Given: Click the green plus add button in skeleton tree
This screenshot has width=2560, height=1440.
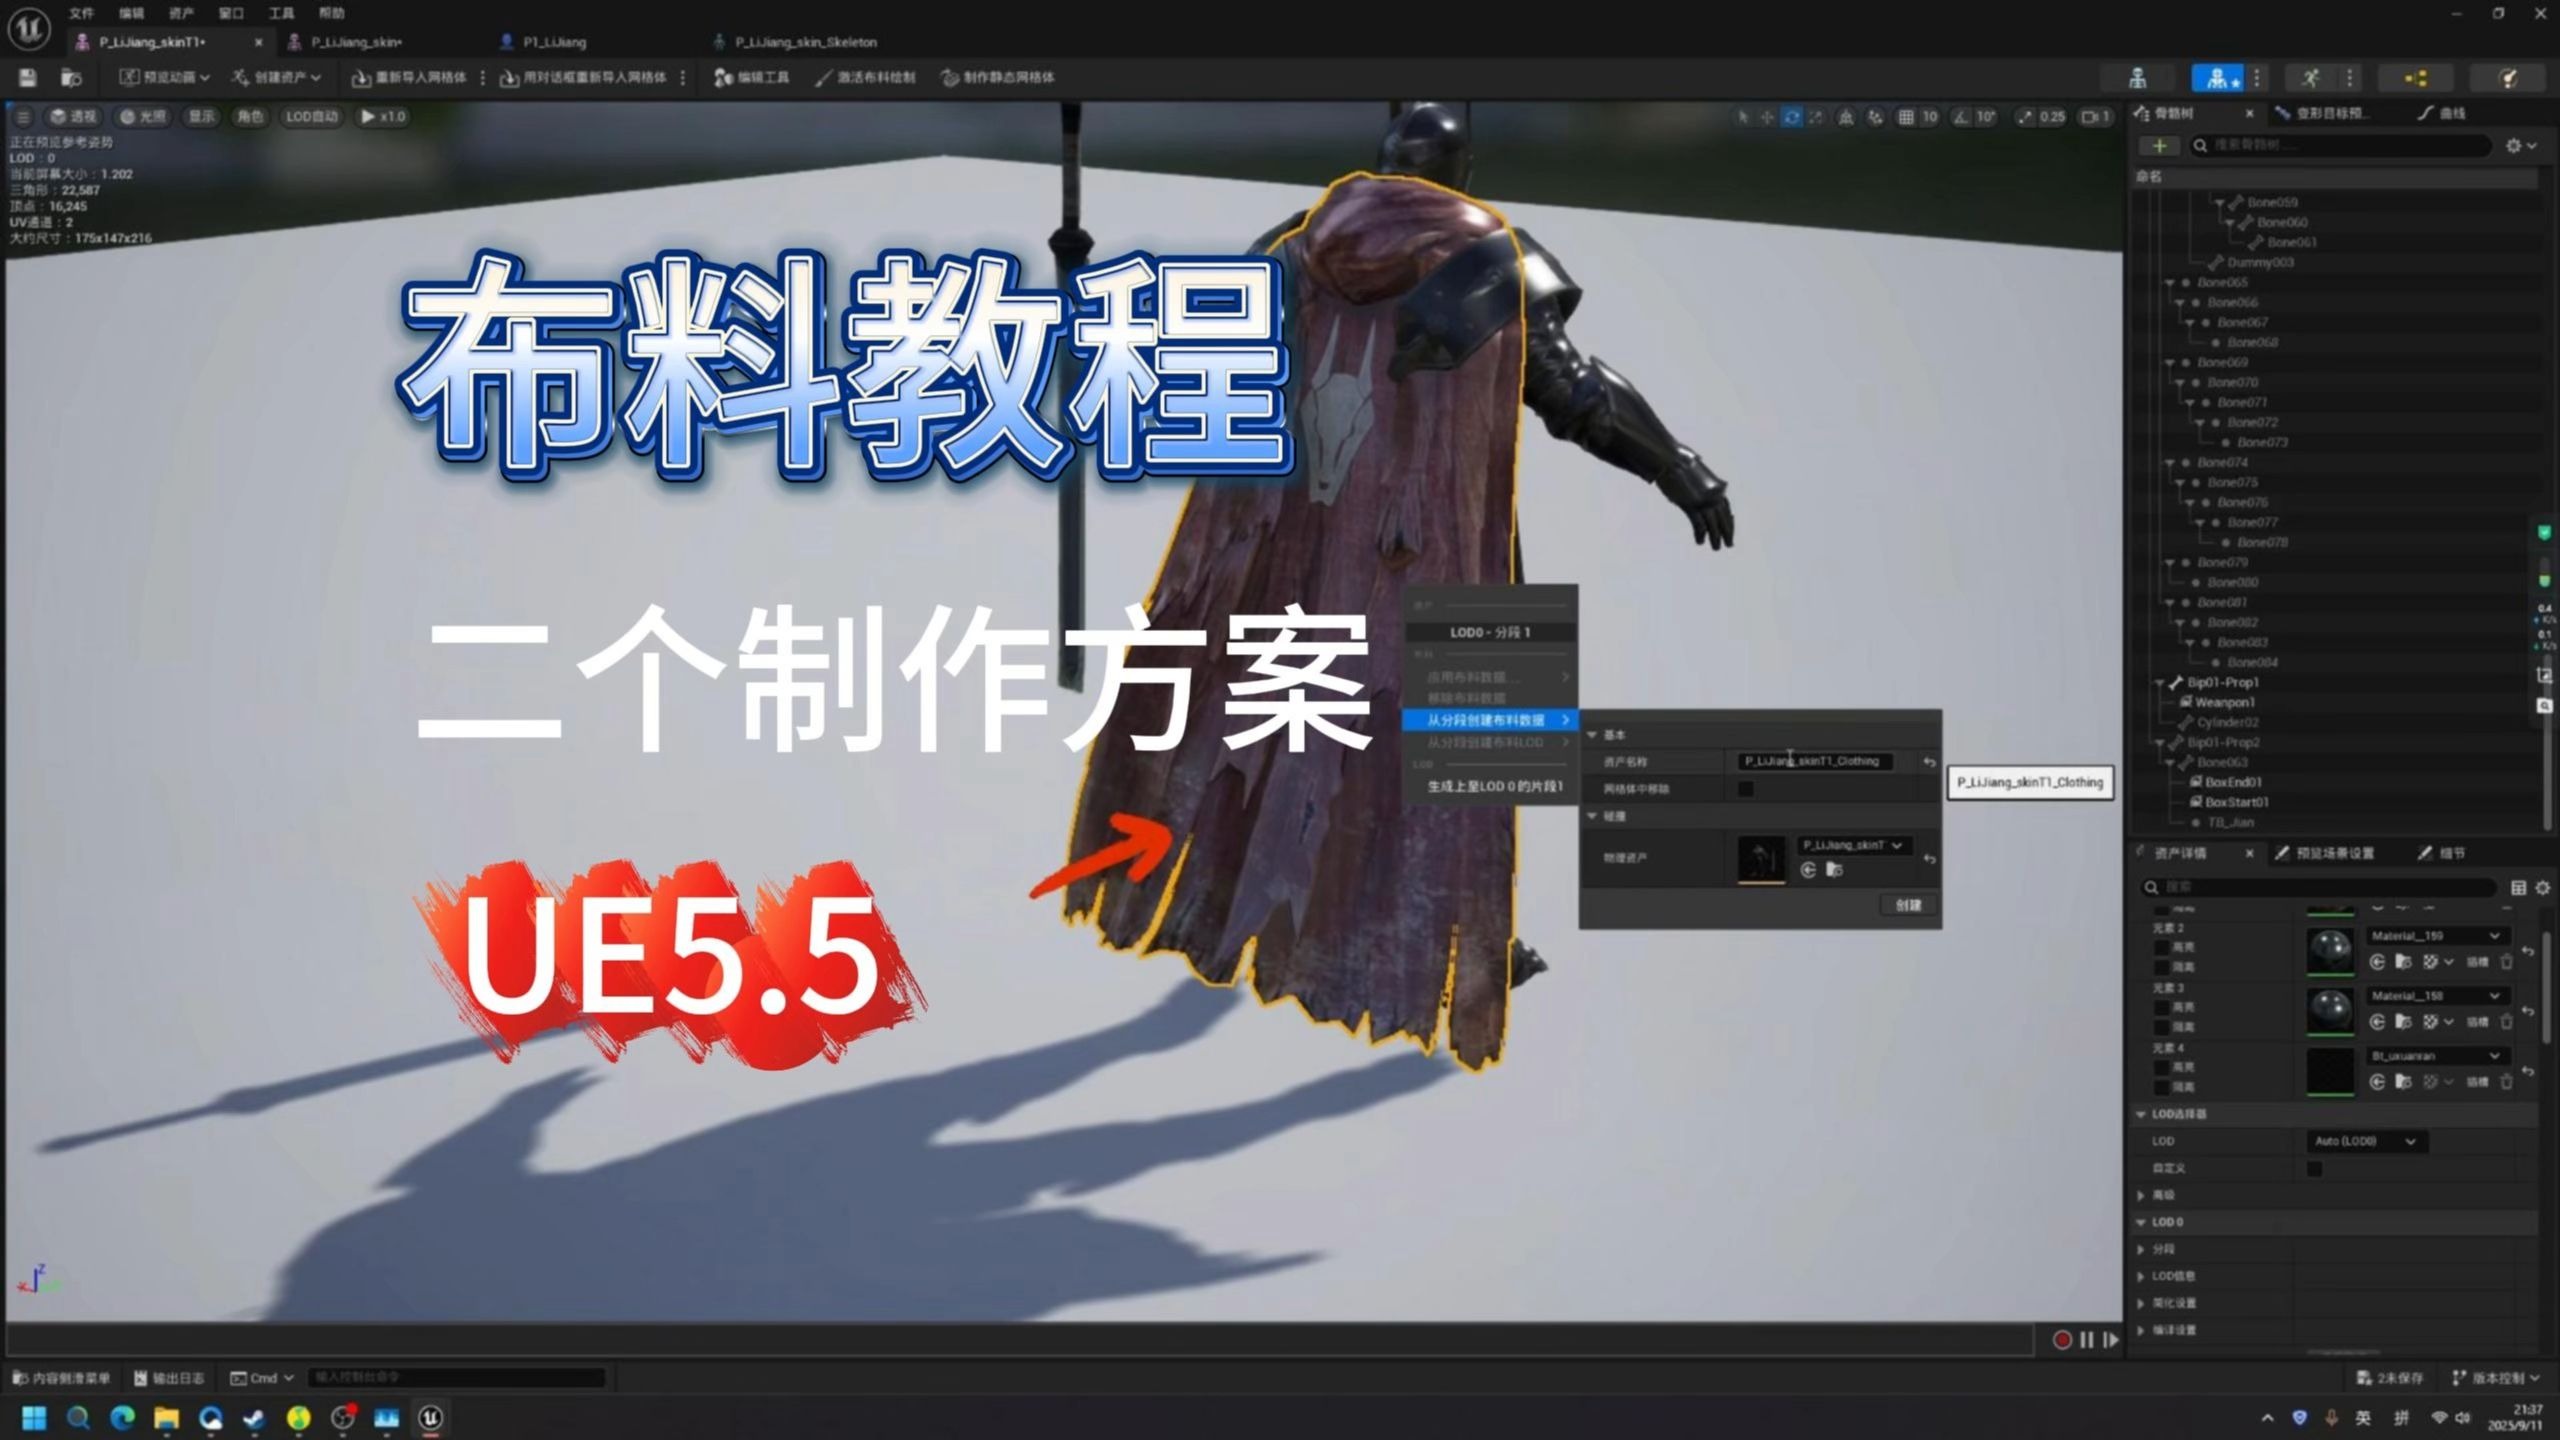Looking at the screenshot, I should pos(2159,146).
